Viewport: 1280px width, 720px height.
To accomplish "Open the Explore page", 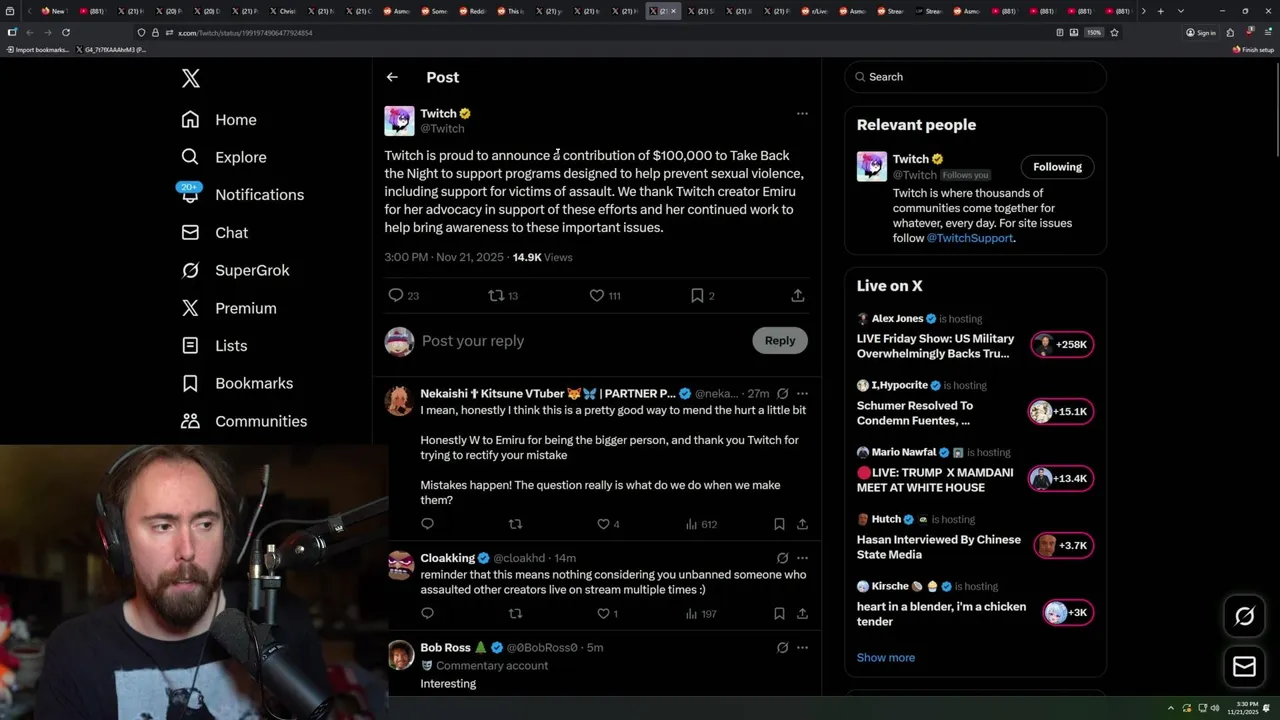I will coord(223,157).
